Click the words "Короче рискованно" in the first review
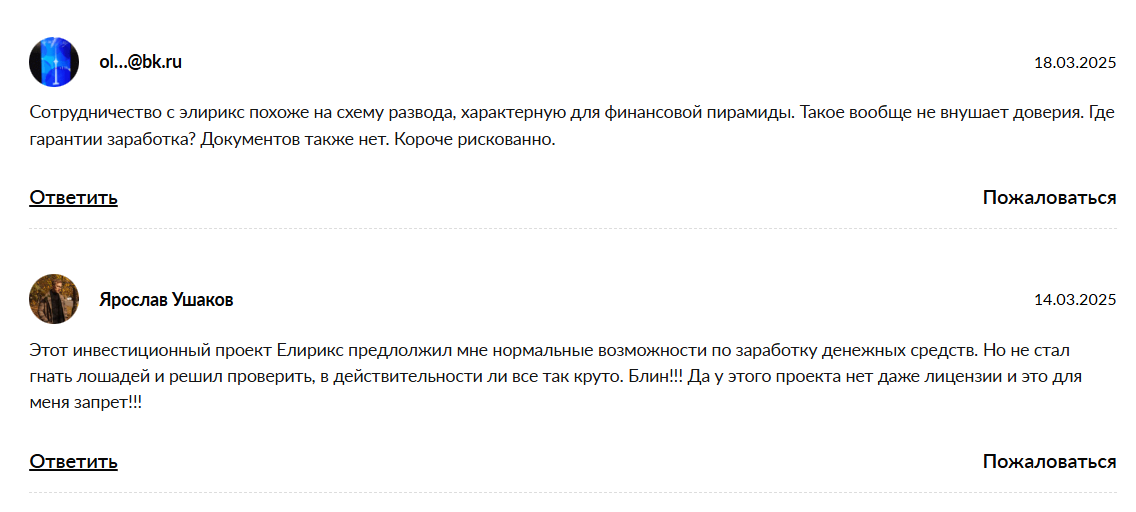The height and width of the screenshot is (512, 1136). 474,139
